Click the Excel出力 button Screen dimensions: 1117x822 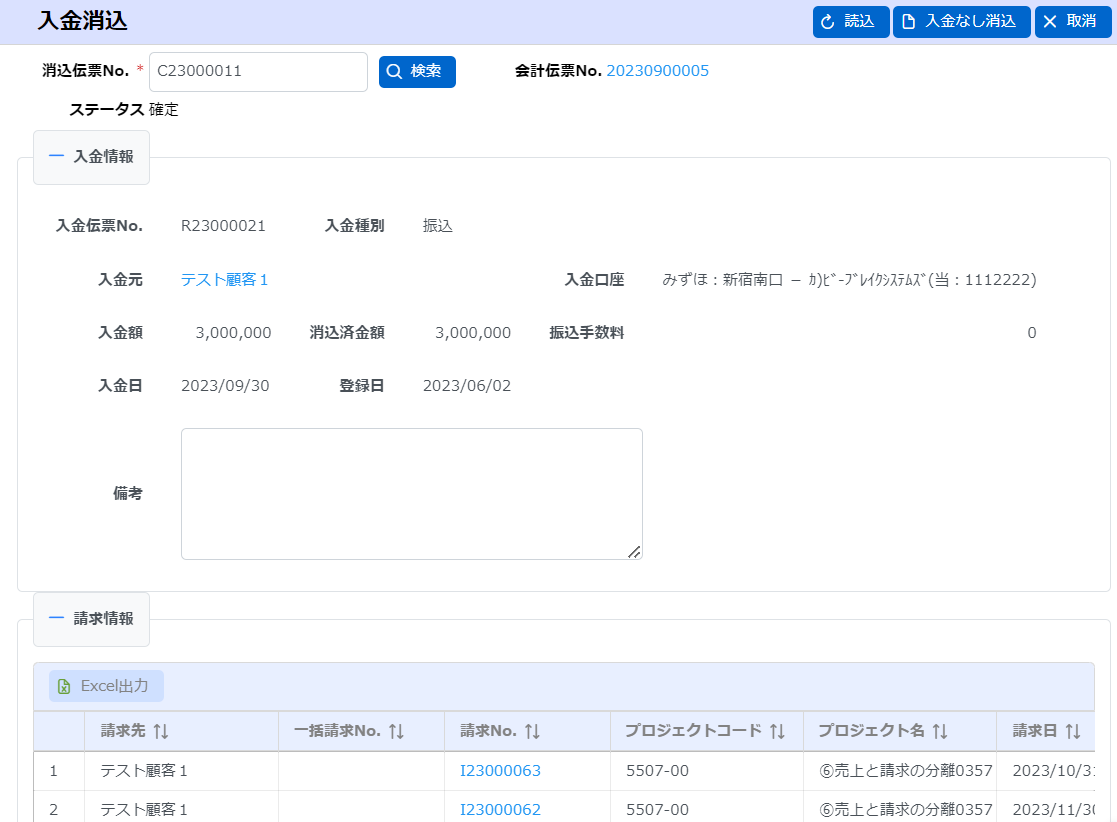106,686
